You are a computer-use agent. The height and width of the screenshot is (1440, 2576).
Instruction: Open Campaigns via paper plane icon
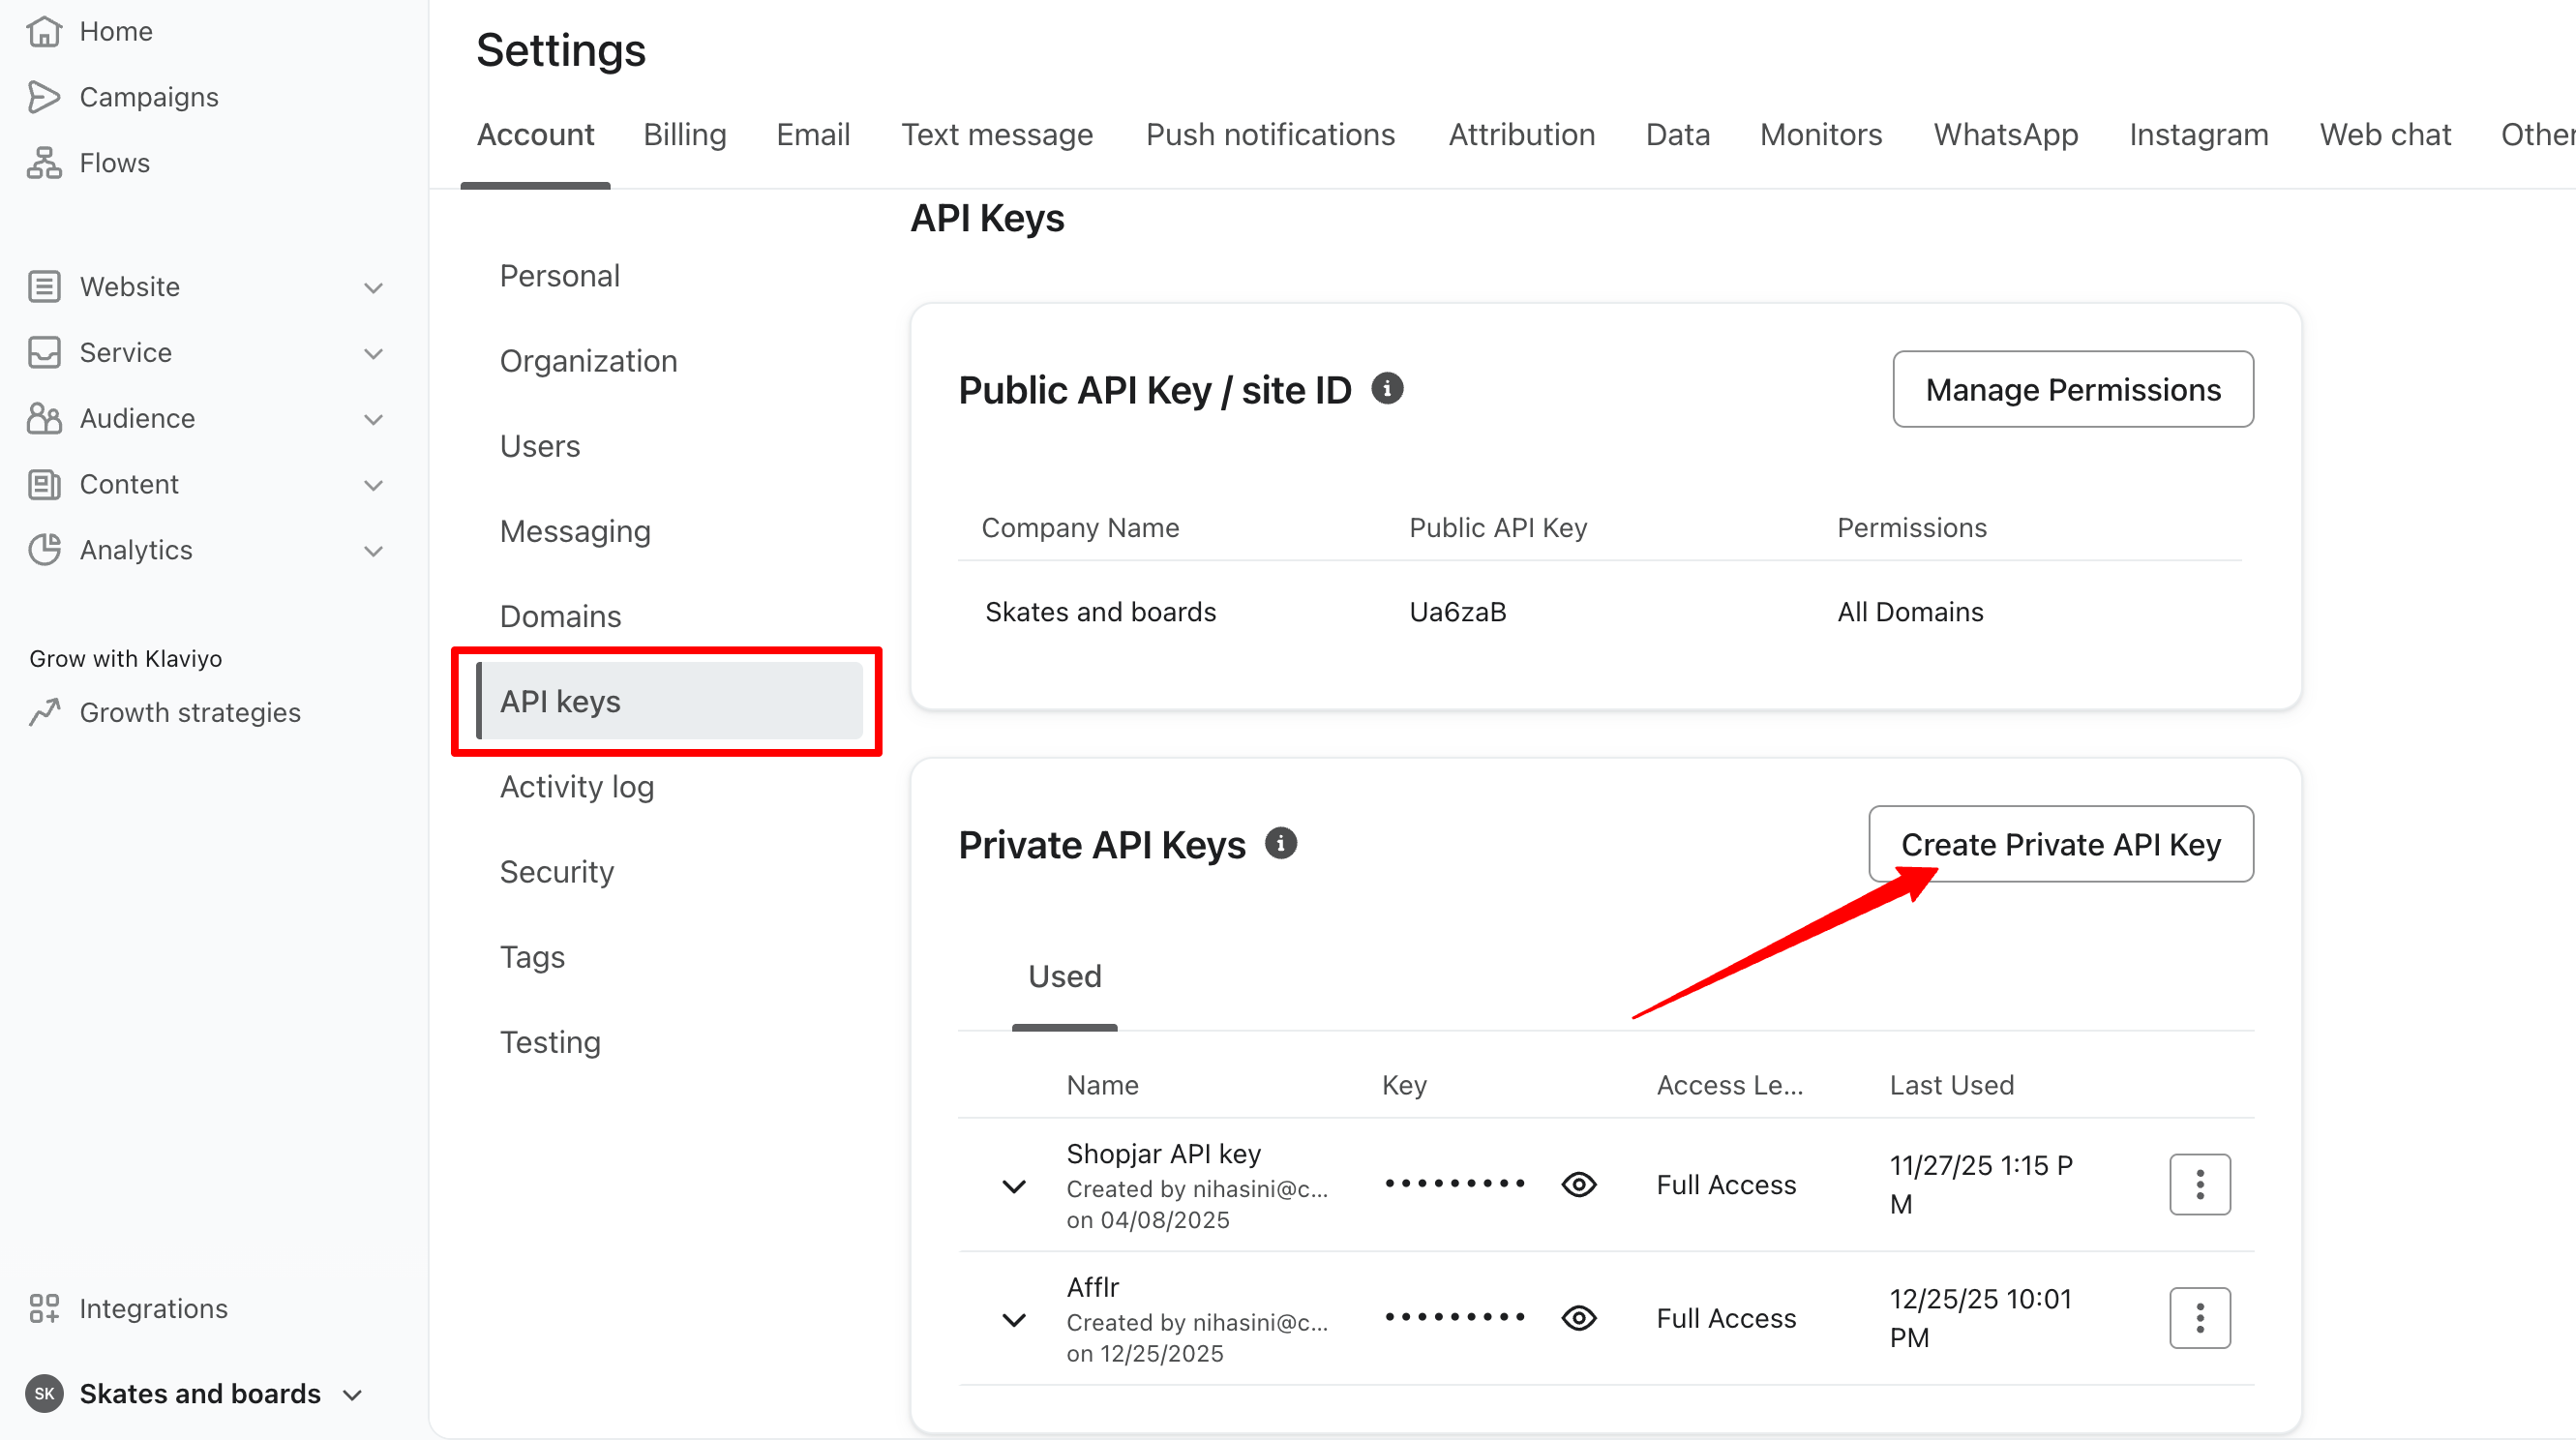click(x=44, y=97)
